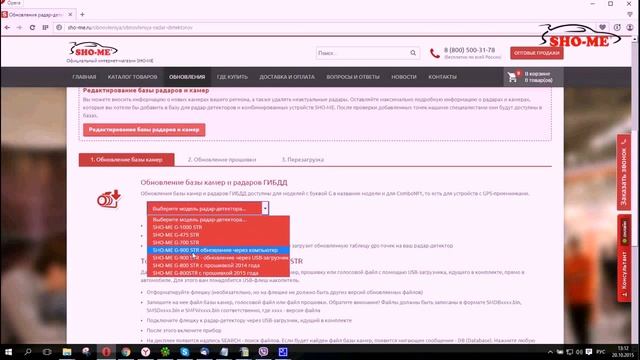Open the КАТАЛОГ ТОВАРОВ menu item

pos(132,77)
